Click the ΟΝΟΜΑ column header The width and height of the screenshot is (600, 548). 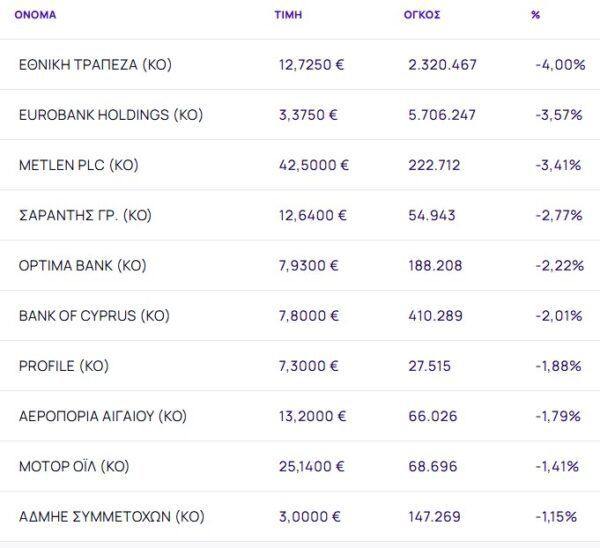[35, 15]
